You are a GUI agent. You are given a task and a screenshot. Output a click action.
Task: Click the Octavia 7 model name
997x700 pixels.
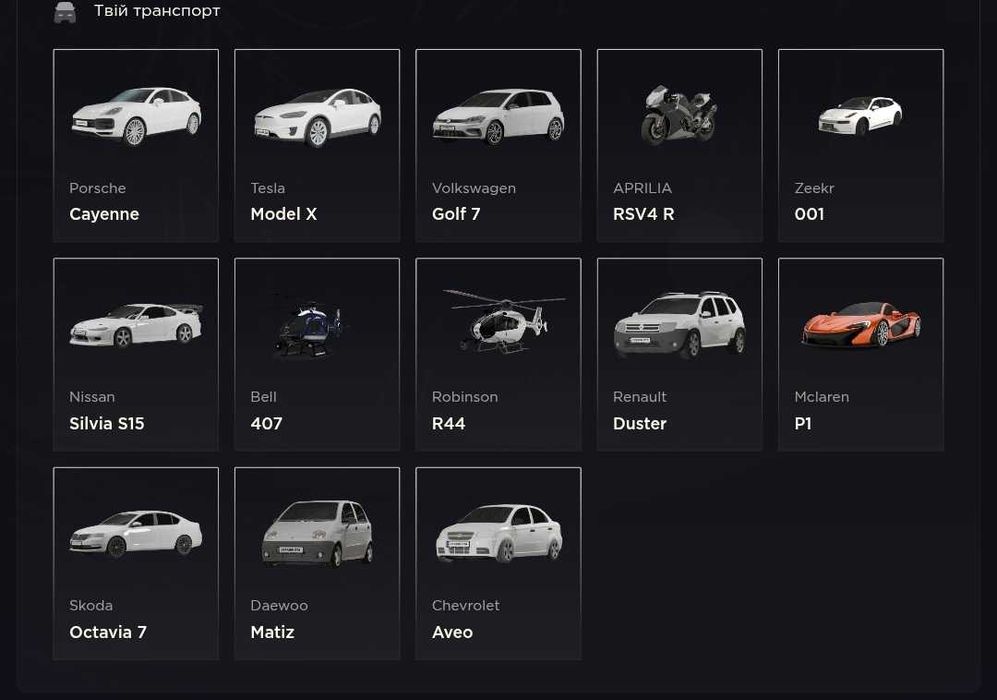tap(108, 632)
